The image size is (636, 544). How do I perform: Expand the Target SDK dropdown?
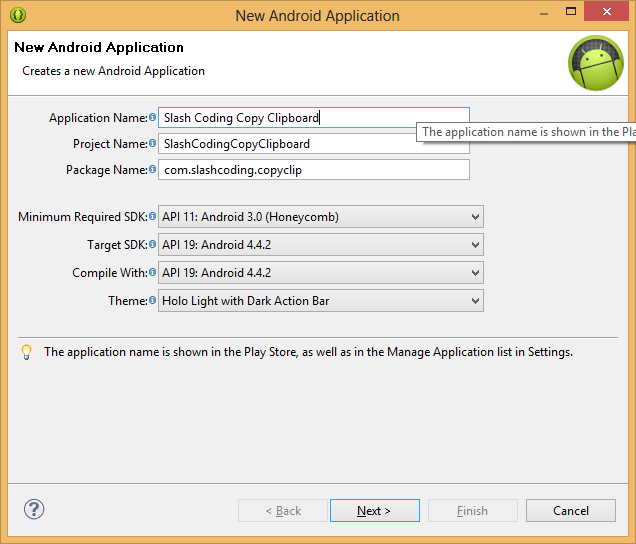(320, 245)
